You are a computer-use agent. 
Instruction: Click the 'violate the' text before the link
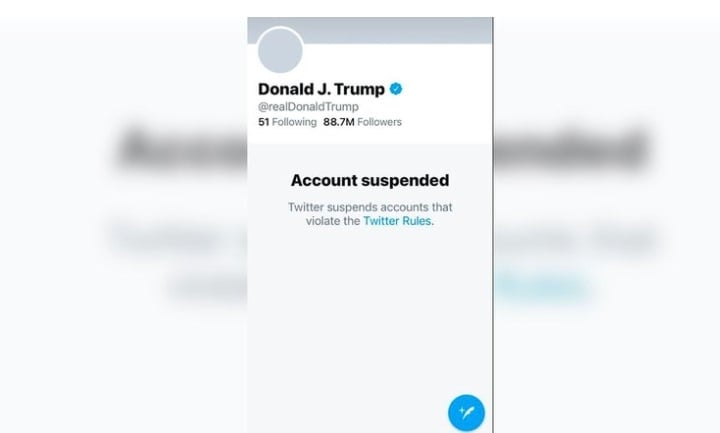pyautogui.click(x=333, y=221)
